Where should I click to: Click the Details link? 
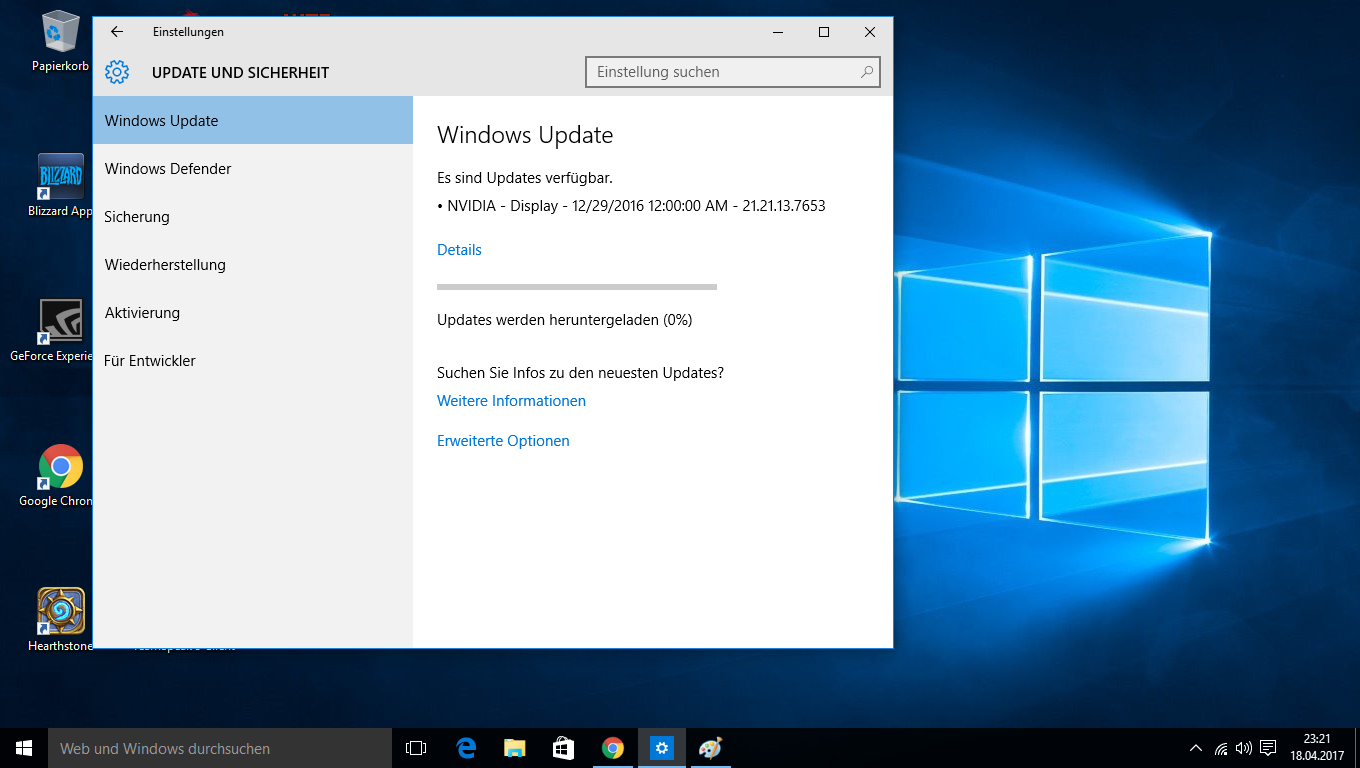[x=459, y=250]
